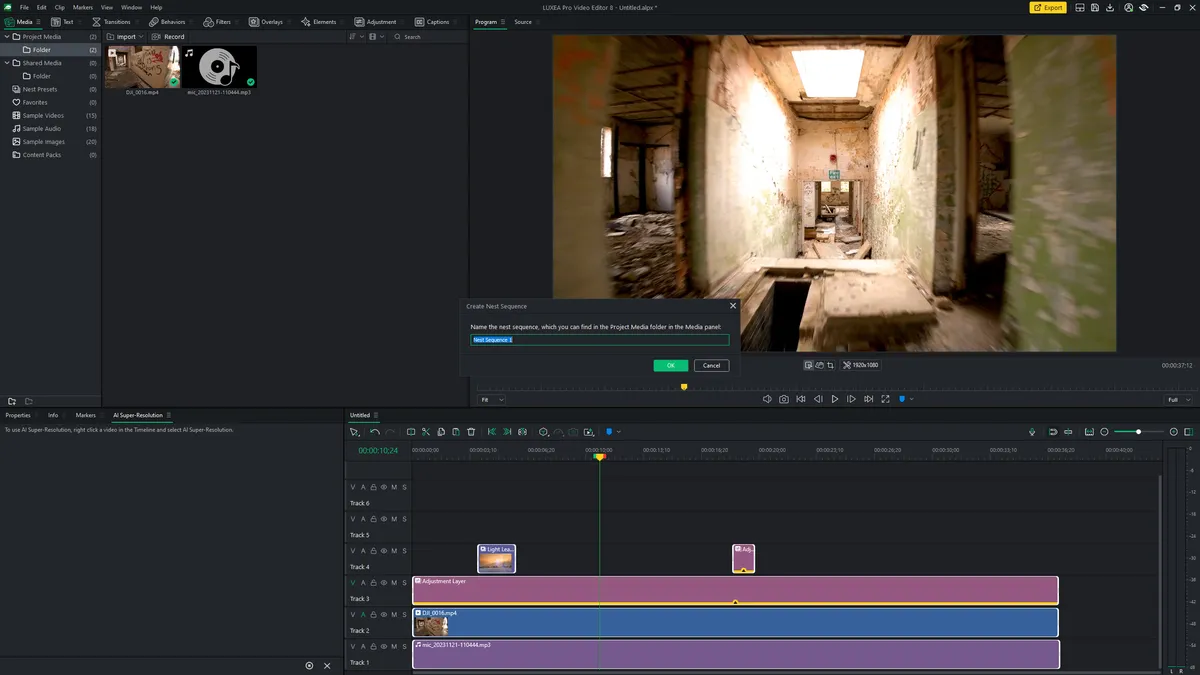Click the timeline zoom slider
The width and height of the screenshot is (1200, 675).
tap(1138, 432)
